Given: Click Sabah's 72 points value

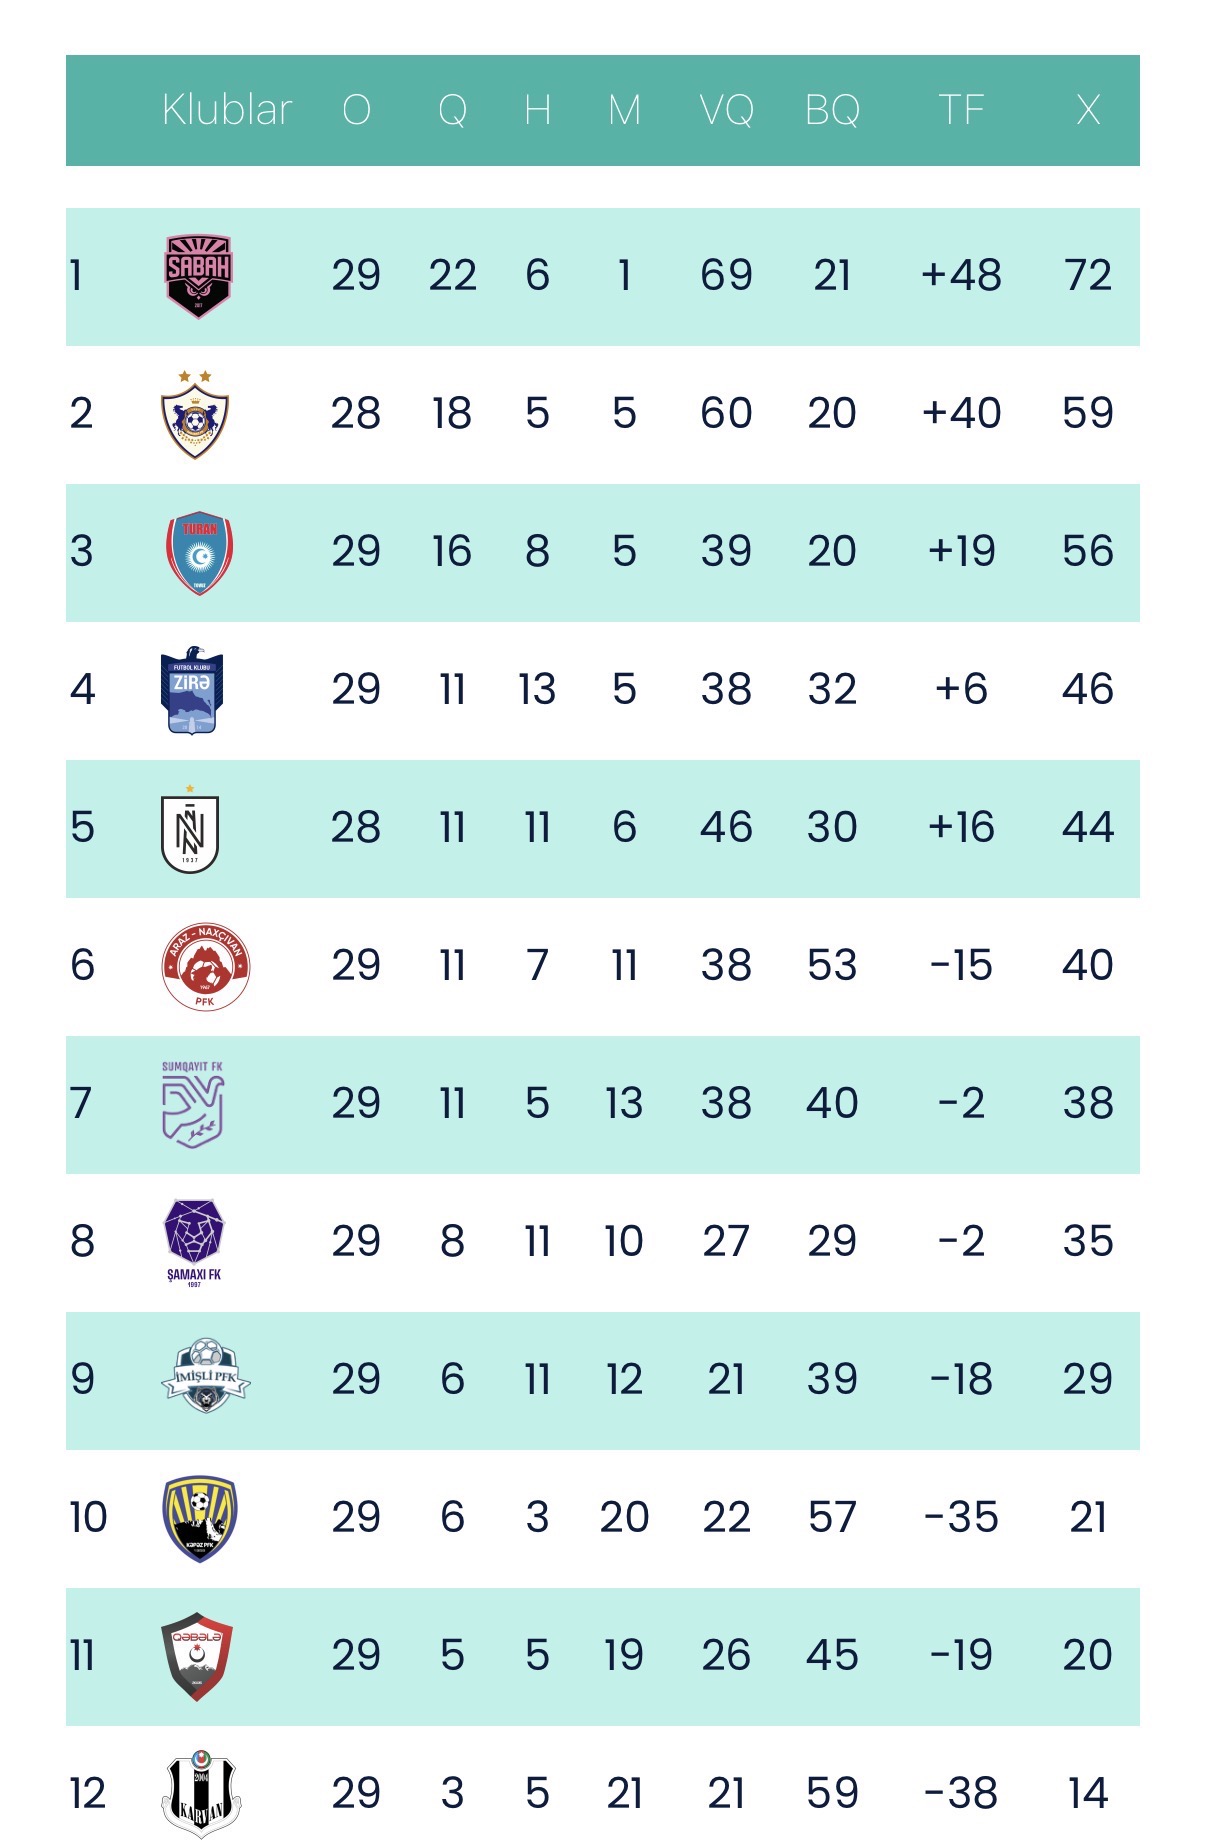Looking at the screenshot, I should 1088,276.
